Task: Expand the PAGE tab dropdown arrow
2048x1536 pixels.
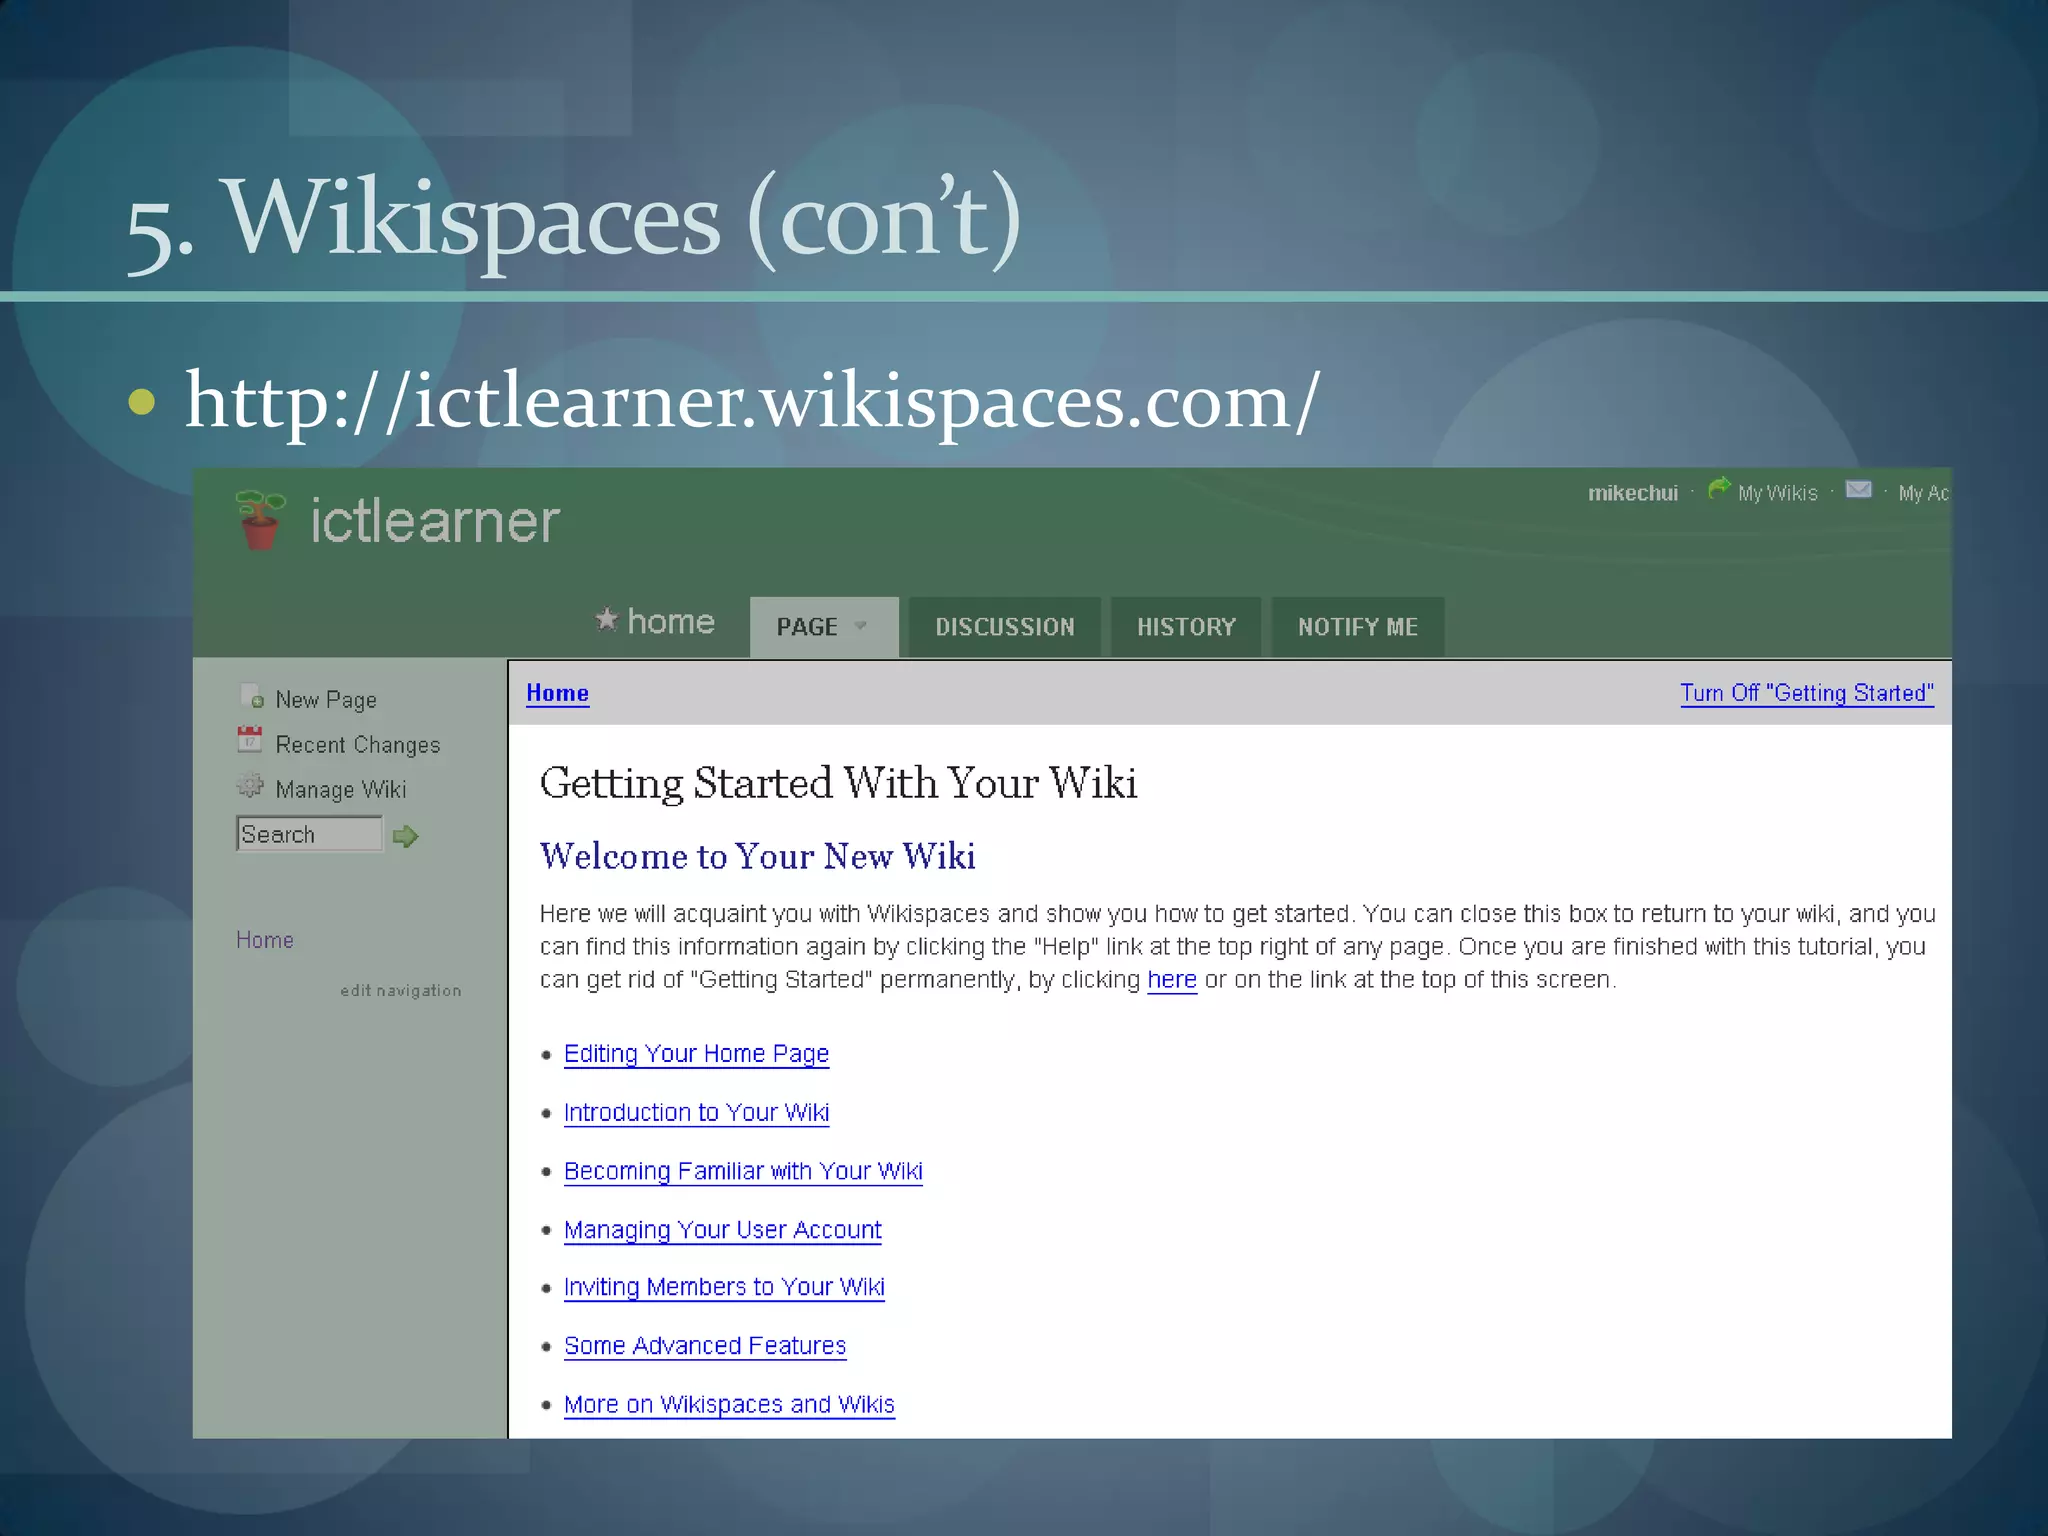Action: tap(860, 626)
